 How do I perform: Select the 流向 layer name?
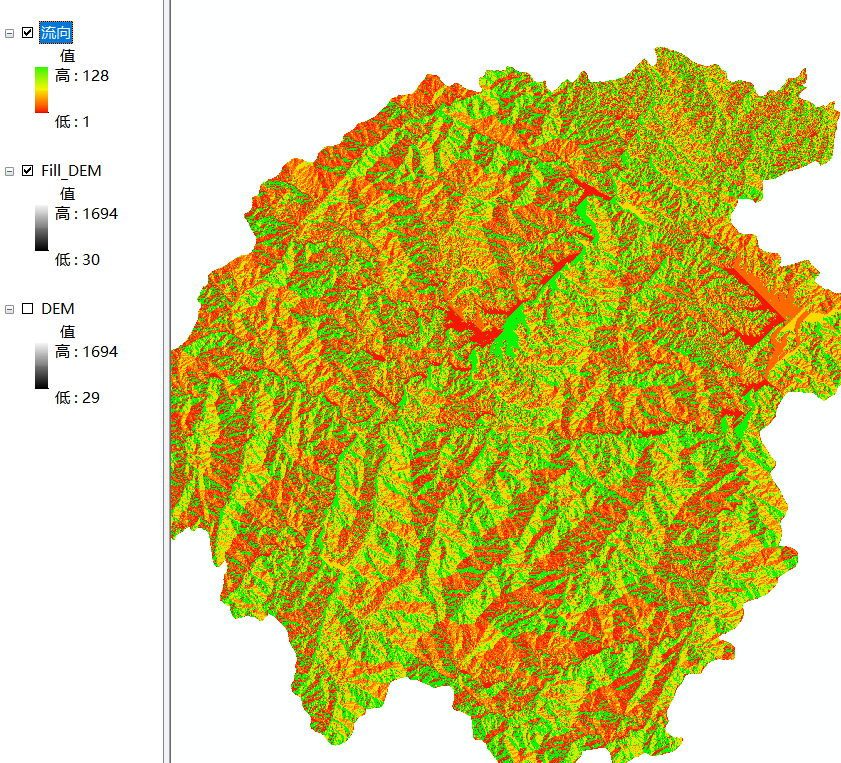coord(56,33)
